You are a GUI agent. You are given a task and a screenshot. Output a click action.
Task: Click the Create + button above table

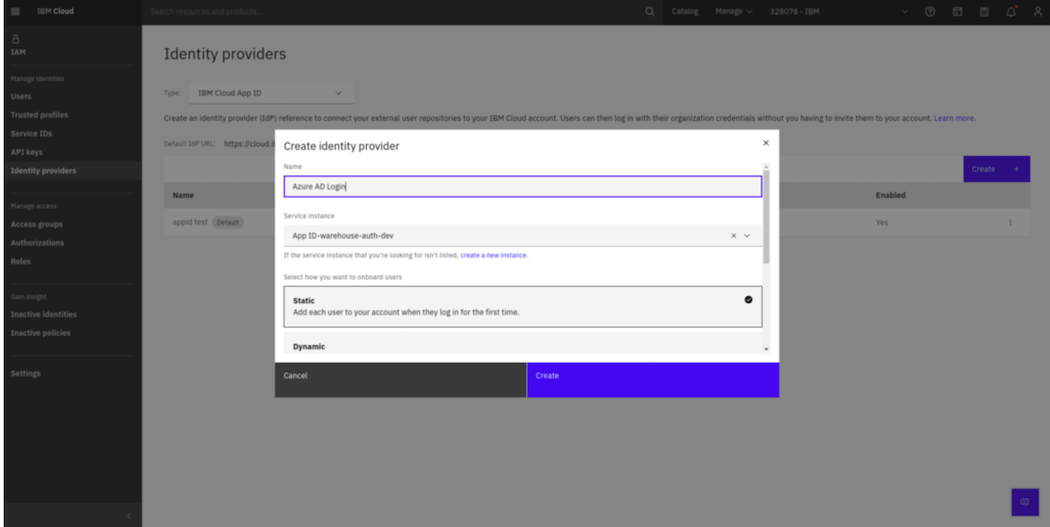coord(996,169)
